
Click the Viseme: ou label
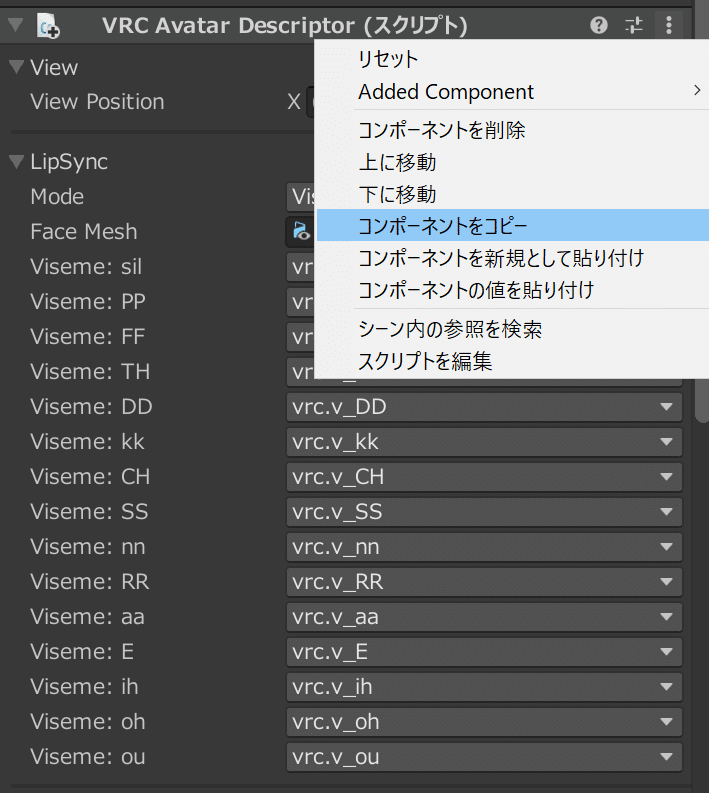(x=87, y=757)
